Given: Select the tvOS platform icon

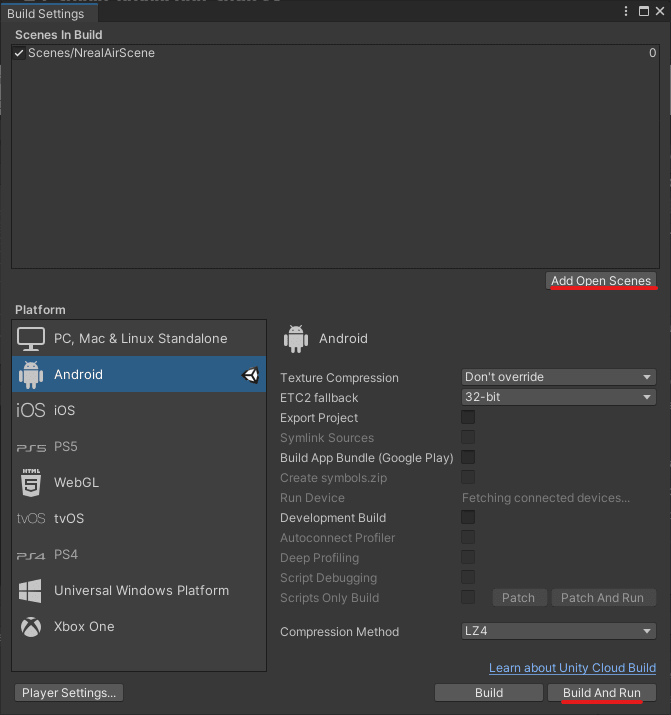Looking at the screenshot, I should pyautogui.click(x=31, y=518).
